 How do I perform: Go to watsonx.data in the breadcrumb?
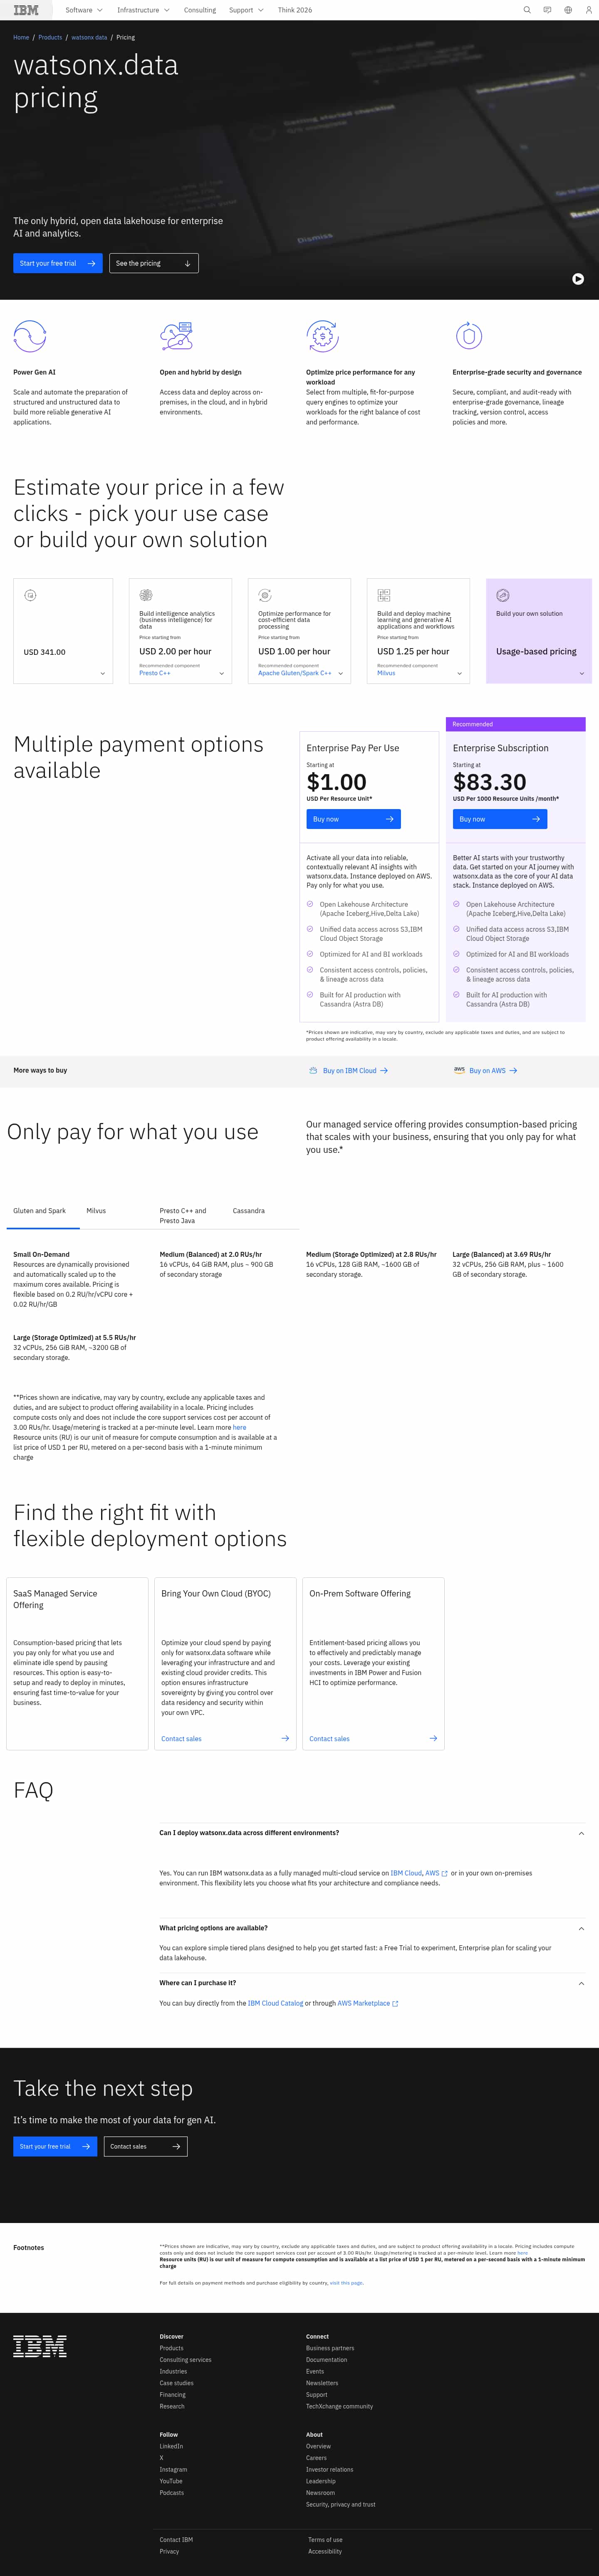point(89,37)
